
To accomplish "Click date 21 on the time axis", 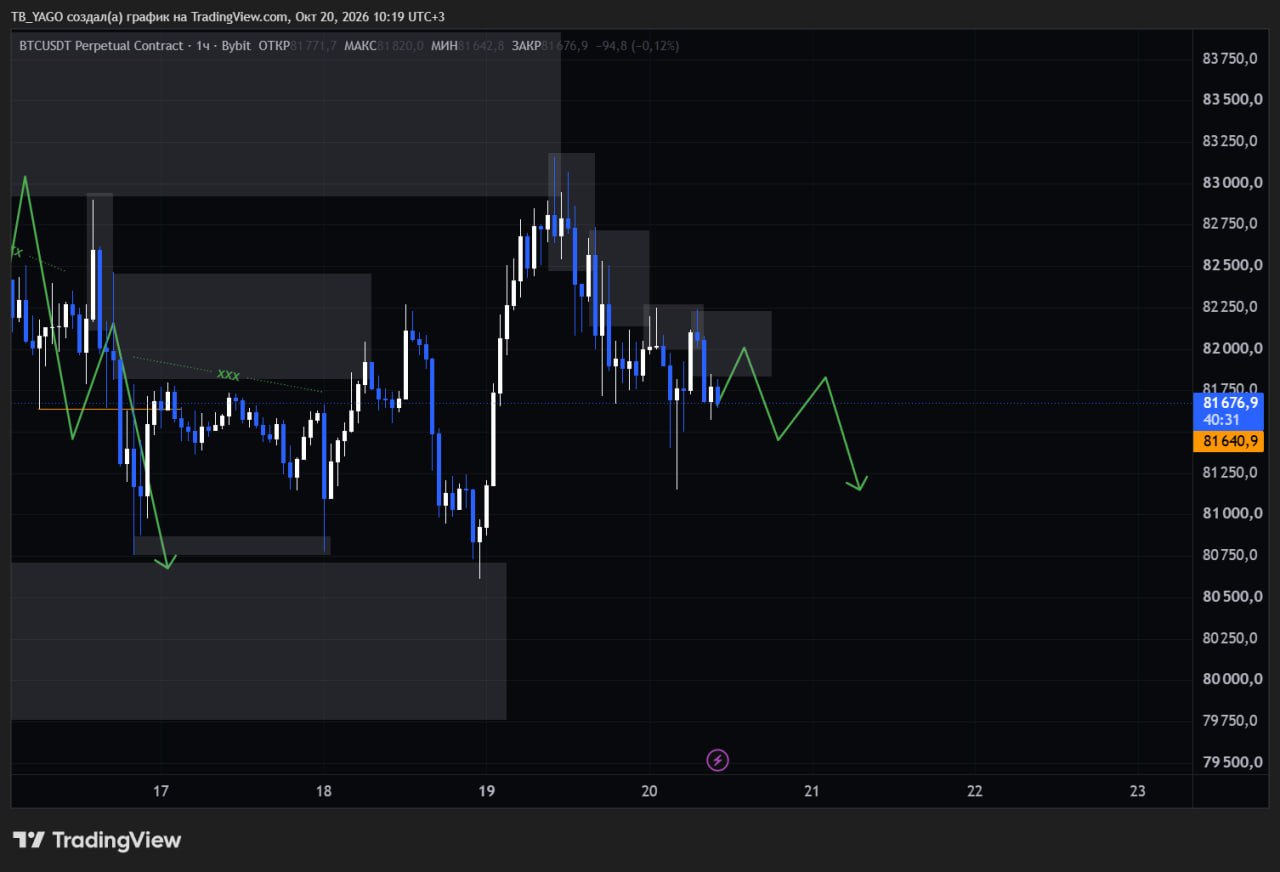I will click(812, 791).
